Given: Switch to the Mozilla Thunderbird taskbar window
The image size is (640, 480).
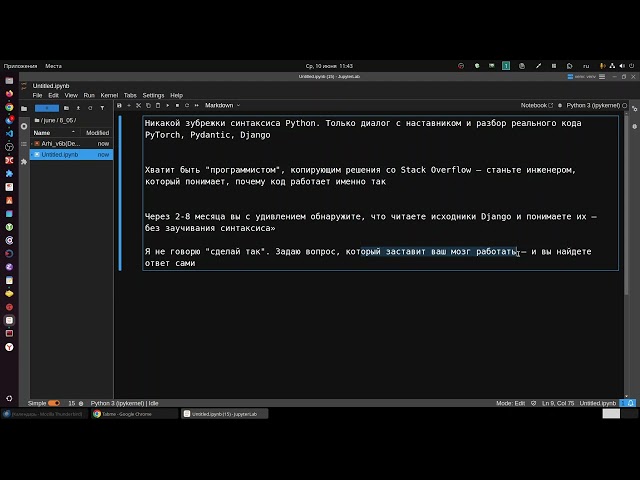Looking at the screenshot, I should coord(44,414).
